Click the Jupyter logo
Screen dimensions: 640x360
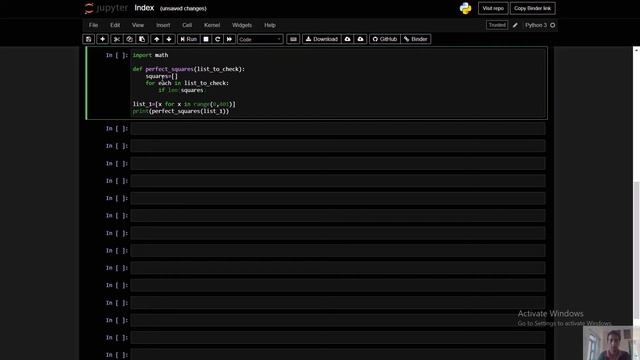click(x=106, y=8)
